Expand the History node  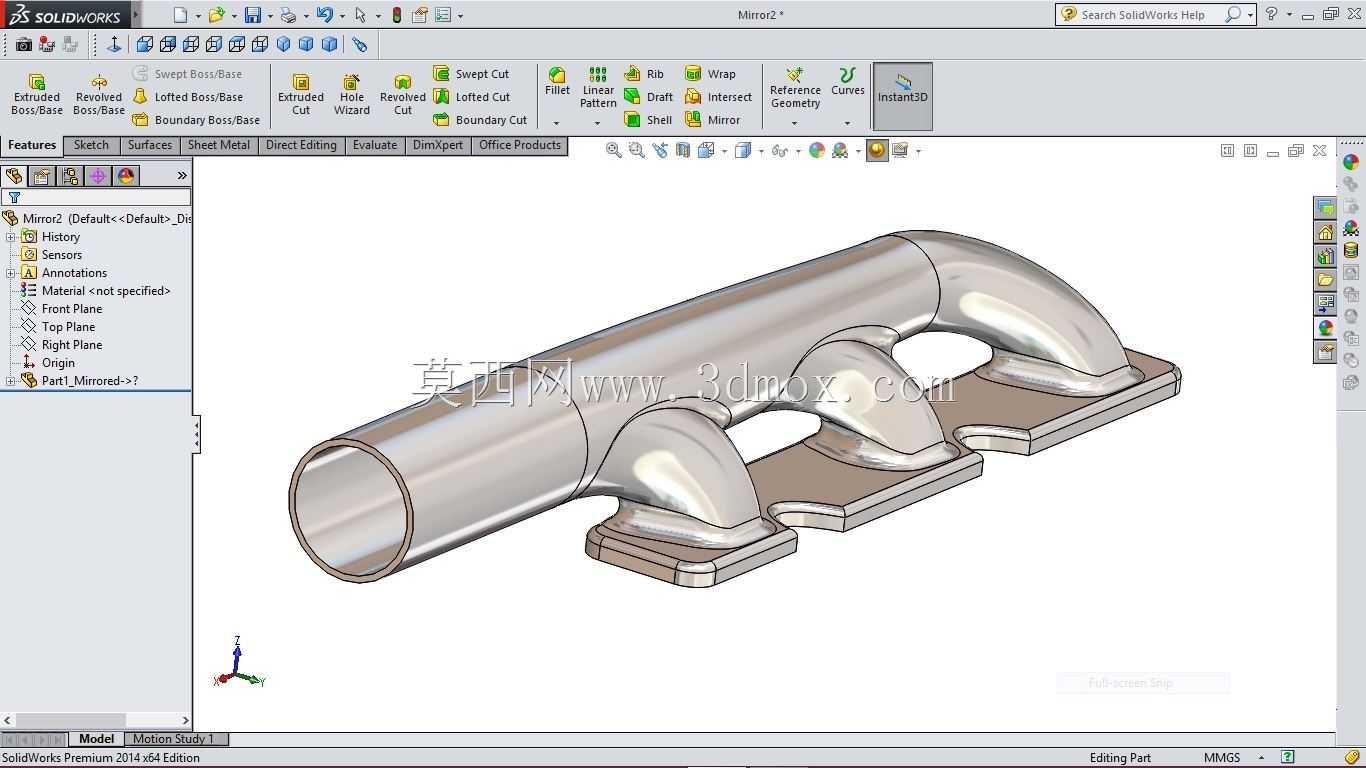click(11, 237)
